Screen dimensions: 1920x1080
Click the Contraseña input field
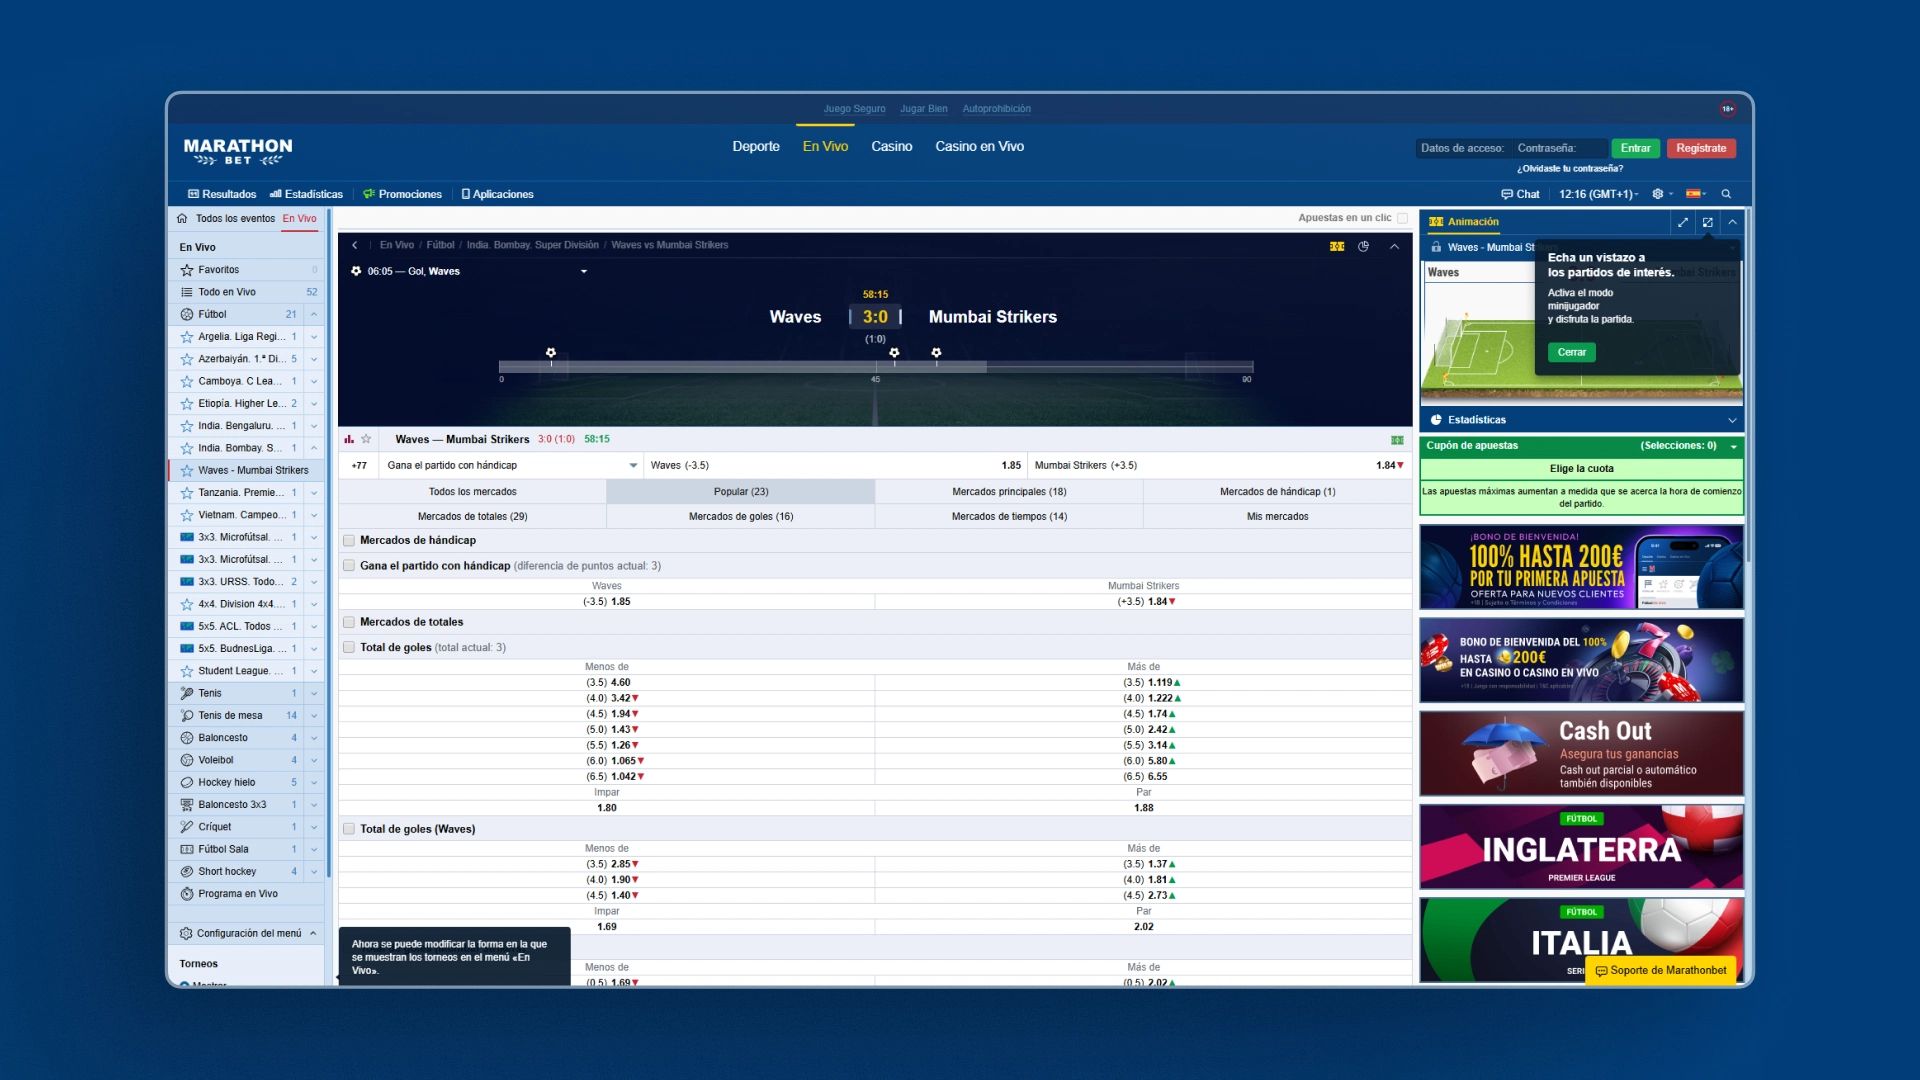click(1559, 148)
